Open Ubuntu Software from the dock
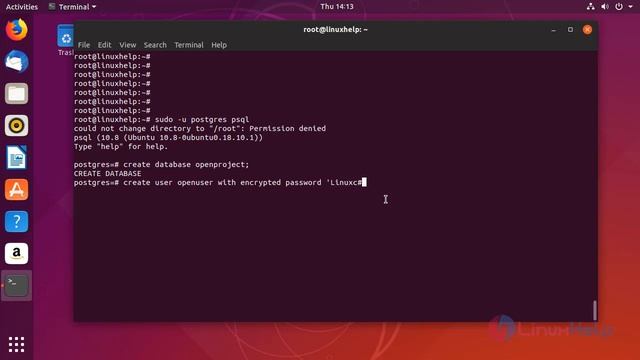This screenshot has height=360, width=640. click(x=16, y=189)
